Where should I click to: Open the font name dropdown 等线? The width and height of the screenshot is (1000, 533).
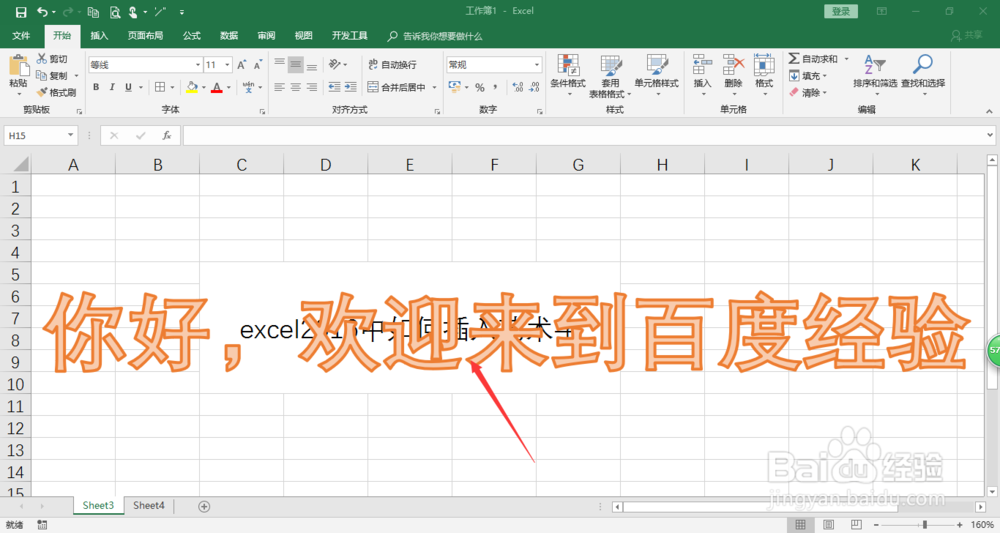tap(198, 65)
